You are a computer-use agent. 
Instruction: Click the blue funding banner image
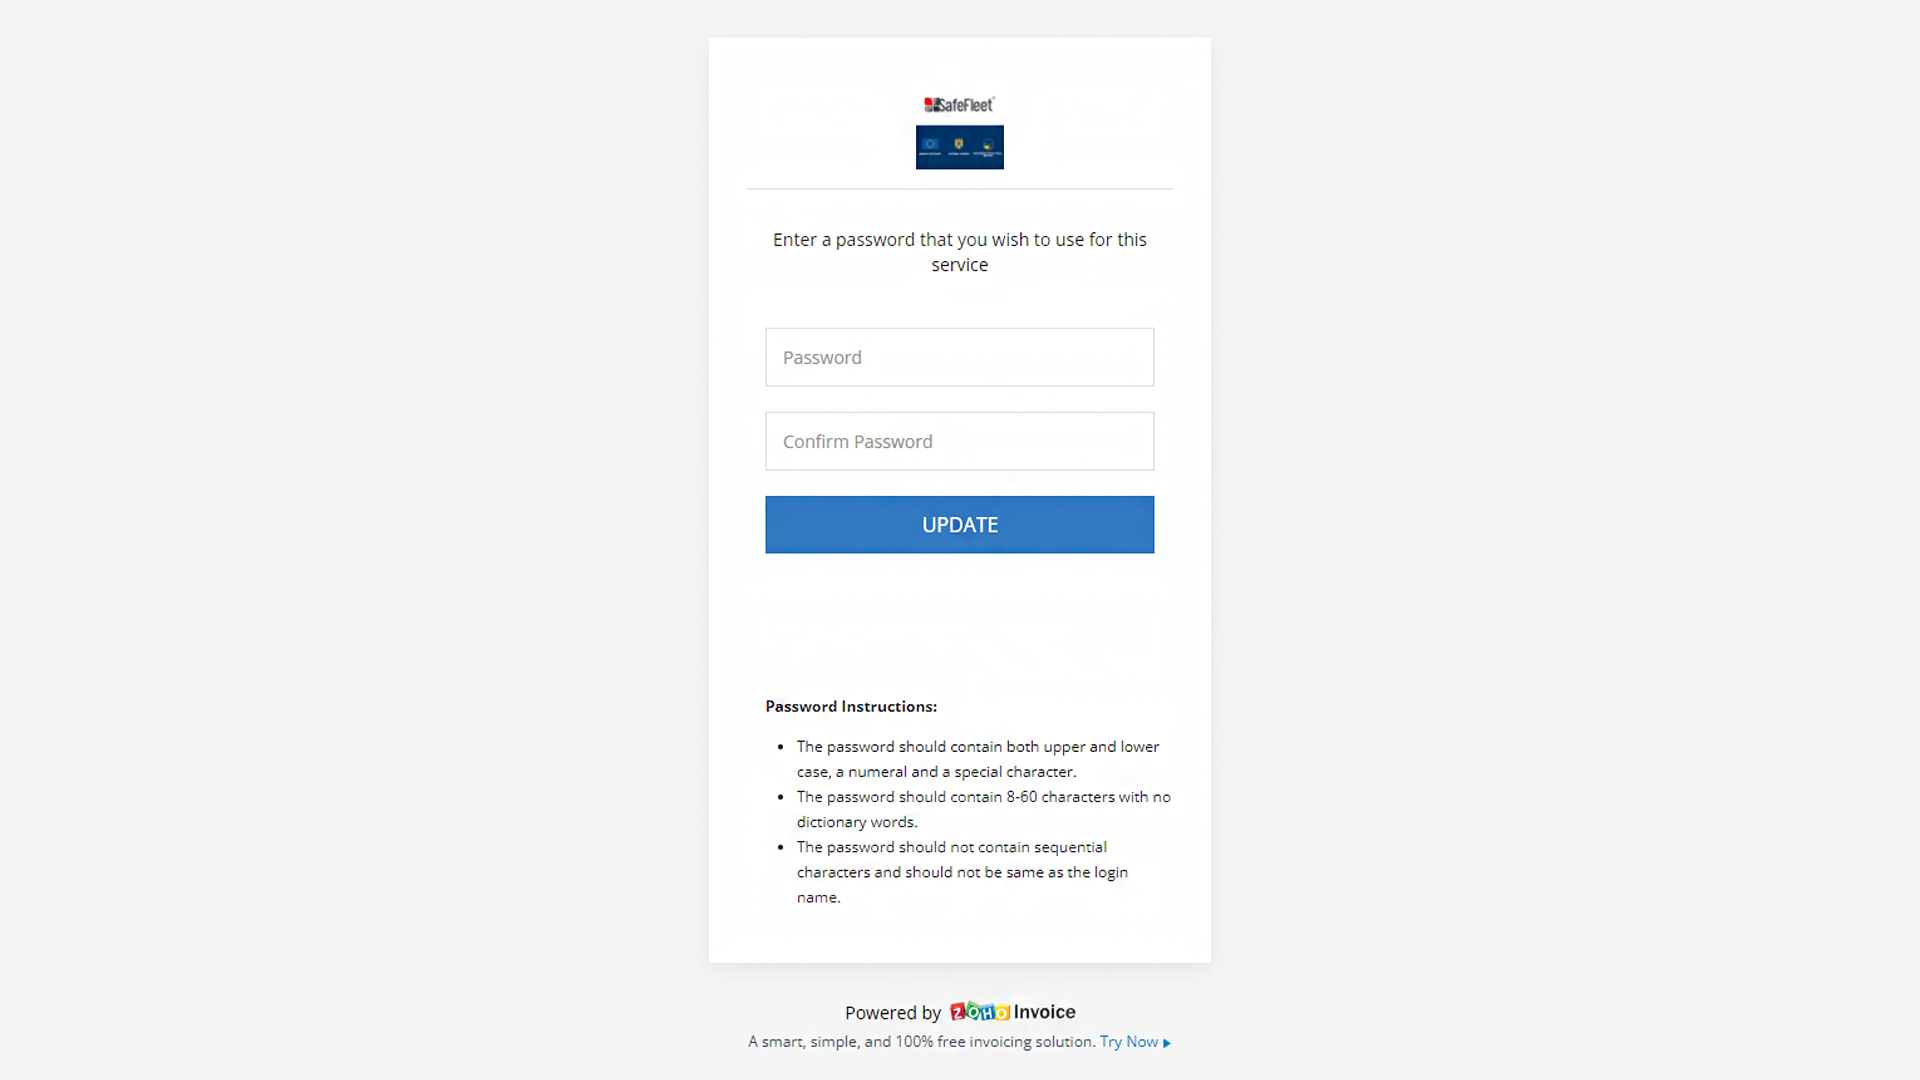960,147
